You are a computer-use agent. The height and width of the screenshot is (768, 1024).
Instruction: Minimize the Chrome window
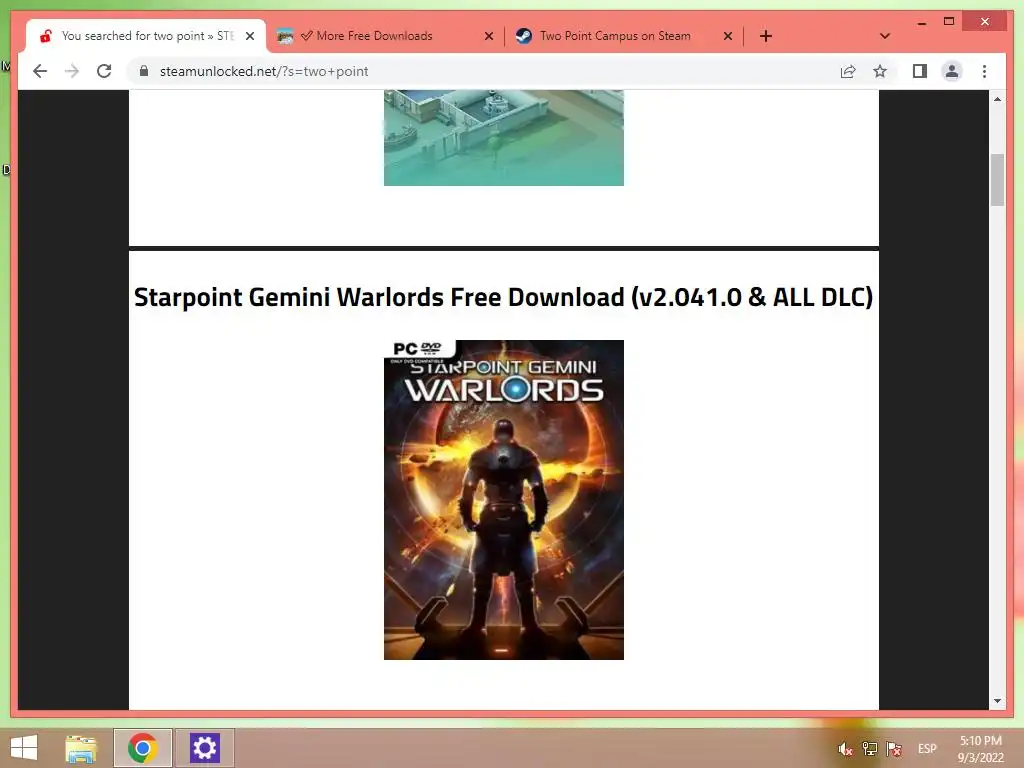[x=921, y=22]
